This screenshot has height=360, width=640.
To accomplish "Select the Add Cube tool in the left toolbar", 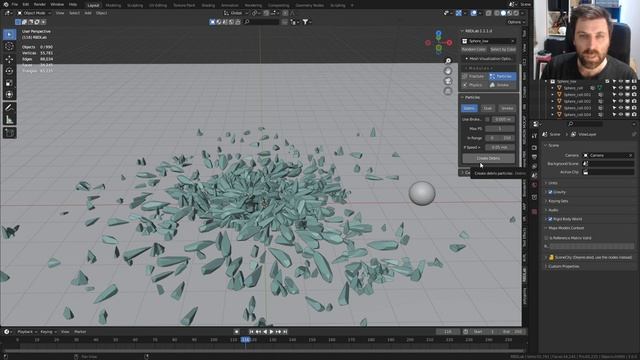I will (9, 133).
